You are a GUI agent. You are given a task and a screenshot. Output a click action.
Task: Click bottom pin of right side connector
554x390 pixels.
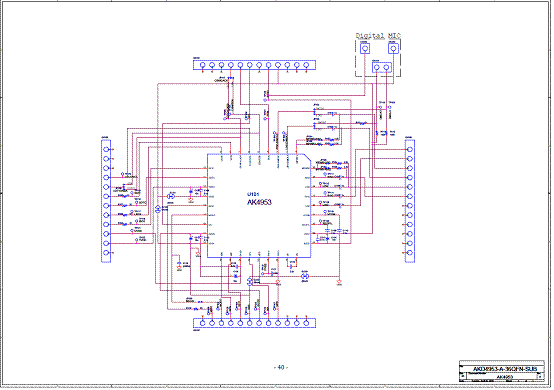pyautogui.click(x=410, y=253)
